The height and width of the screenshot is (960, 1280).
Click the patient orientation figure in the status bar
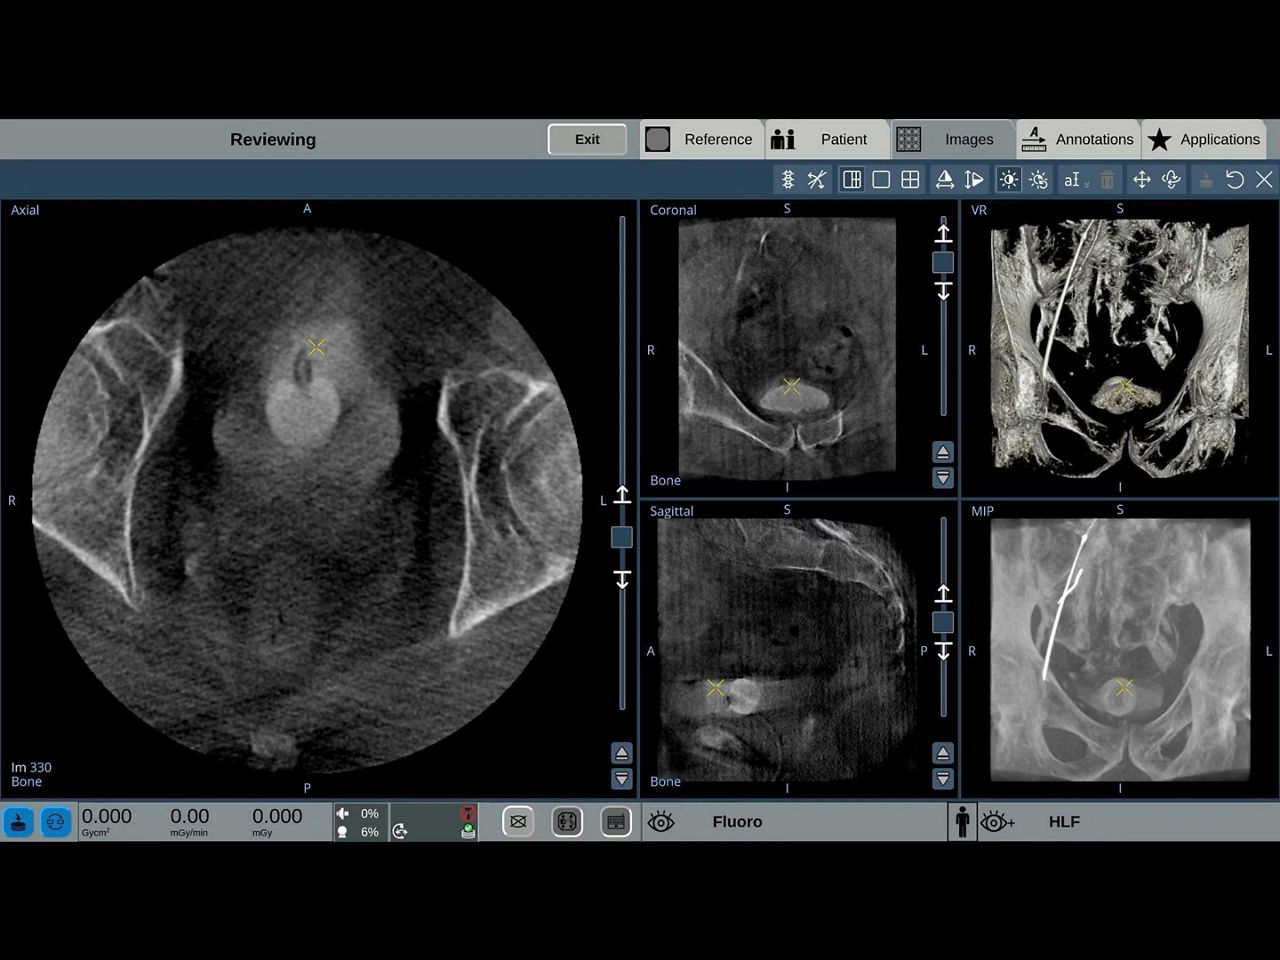tap(962, 821)
